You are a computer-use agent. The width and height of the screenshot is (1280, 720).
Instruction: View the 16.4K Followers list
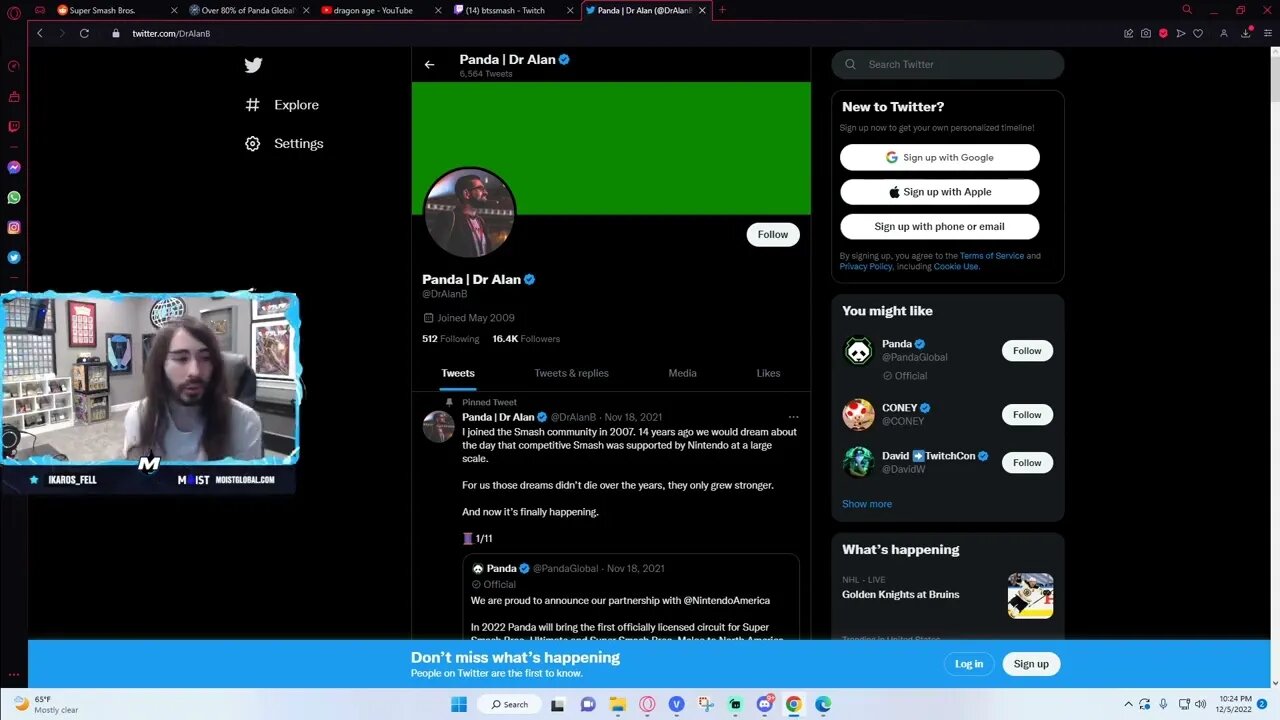pos(526,339)
